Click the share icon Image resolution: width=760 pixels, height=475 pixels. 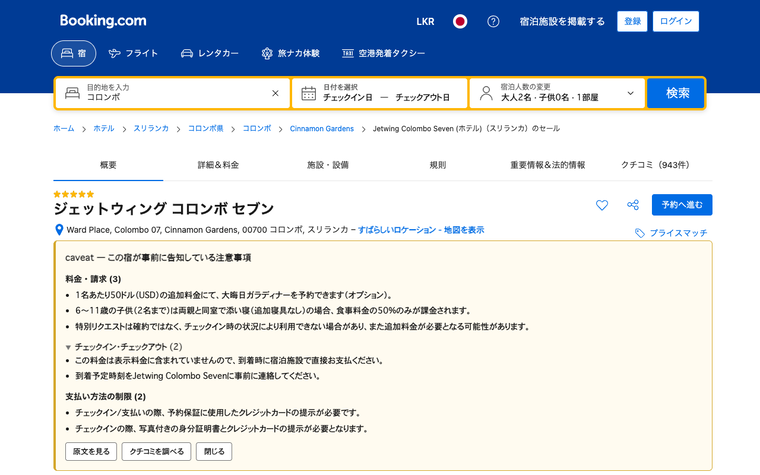(x=633, y=205)
